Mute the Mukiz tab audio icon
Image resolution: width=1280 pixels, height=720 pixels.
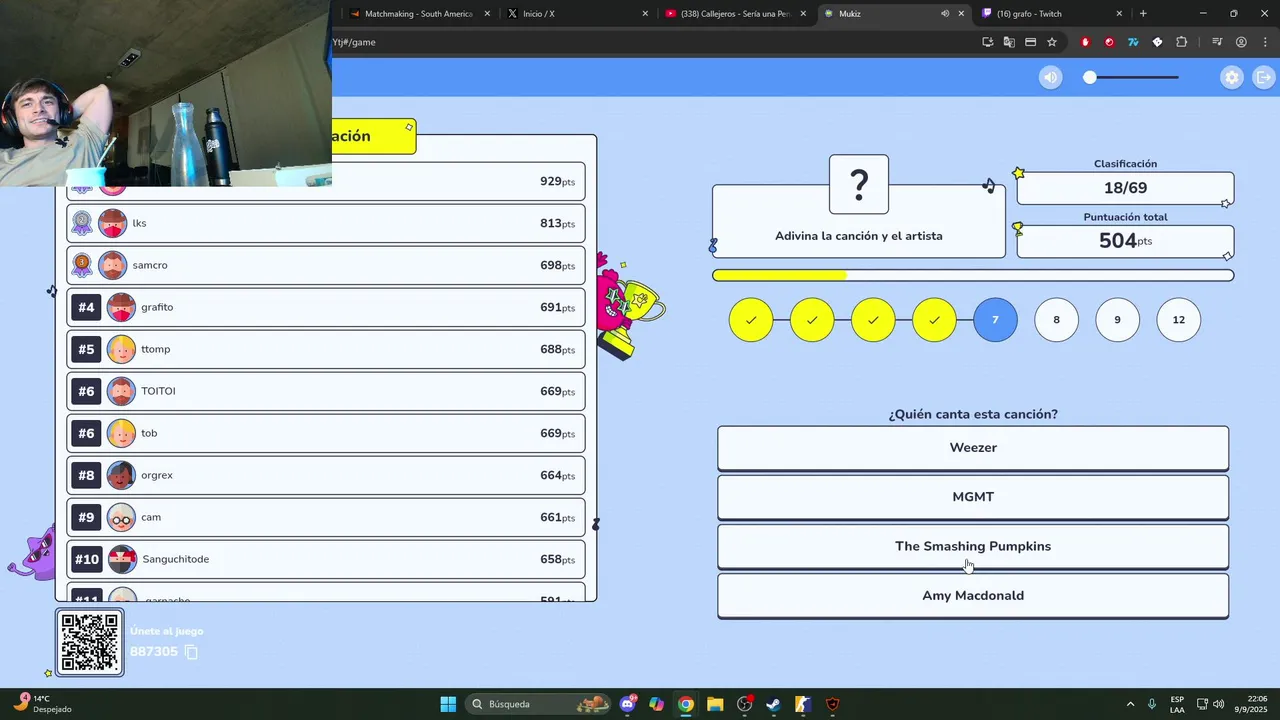[945, 14]
